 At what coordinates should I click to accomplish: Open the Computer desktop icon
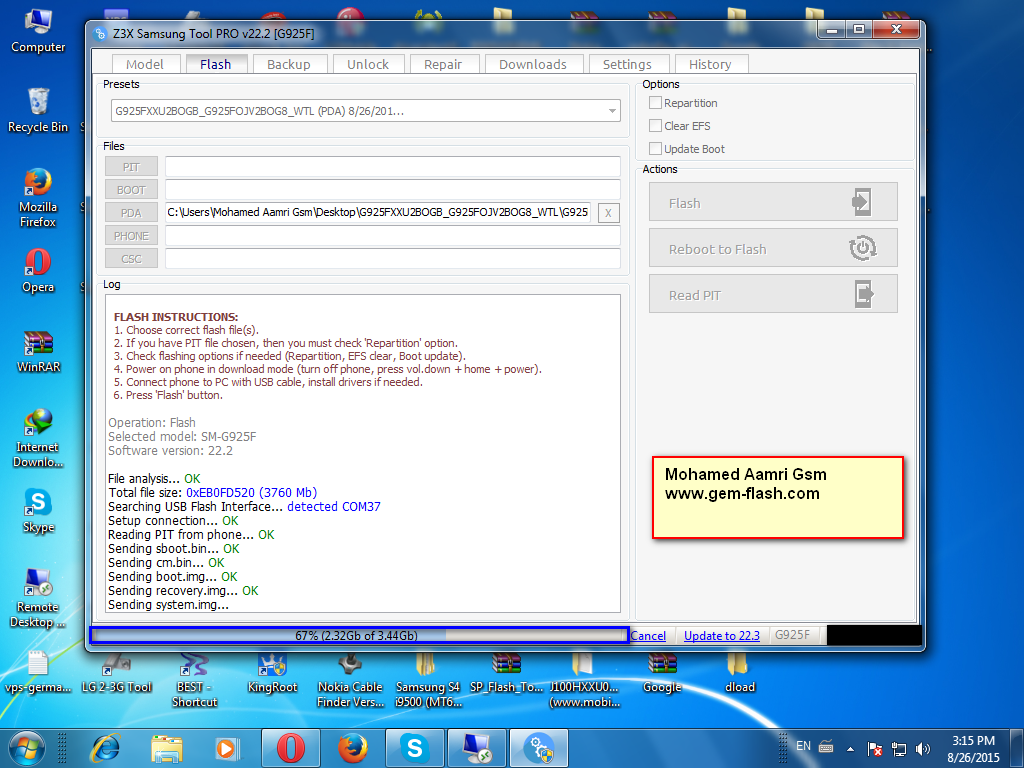point(38,31)
